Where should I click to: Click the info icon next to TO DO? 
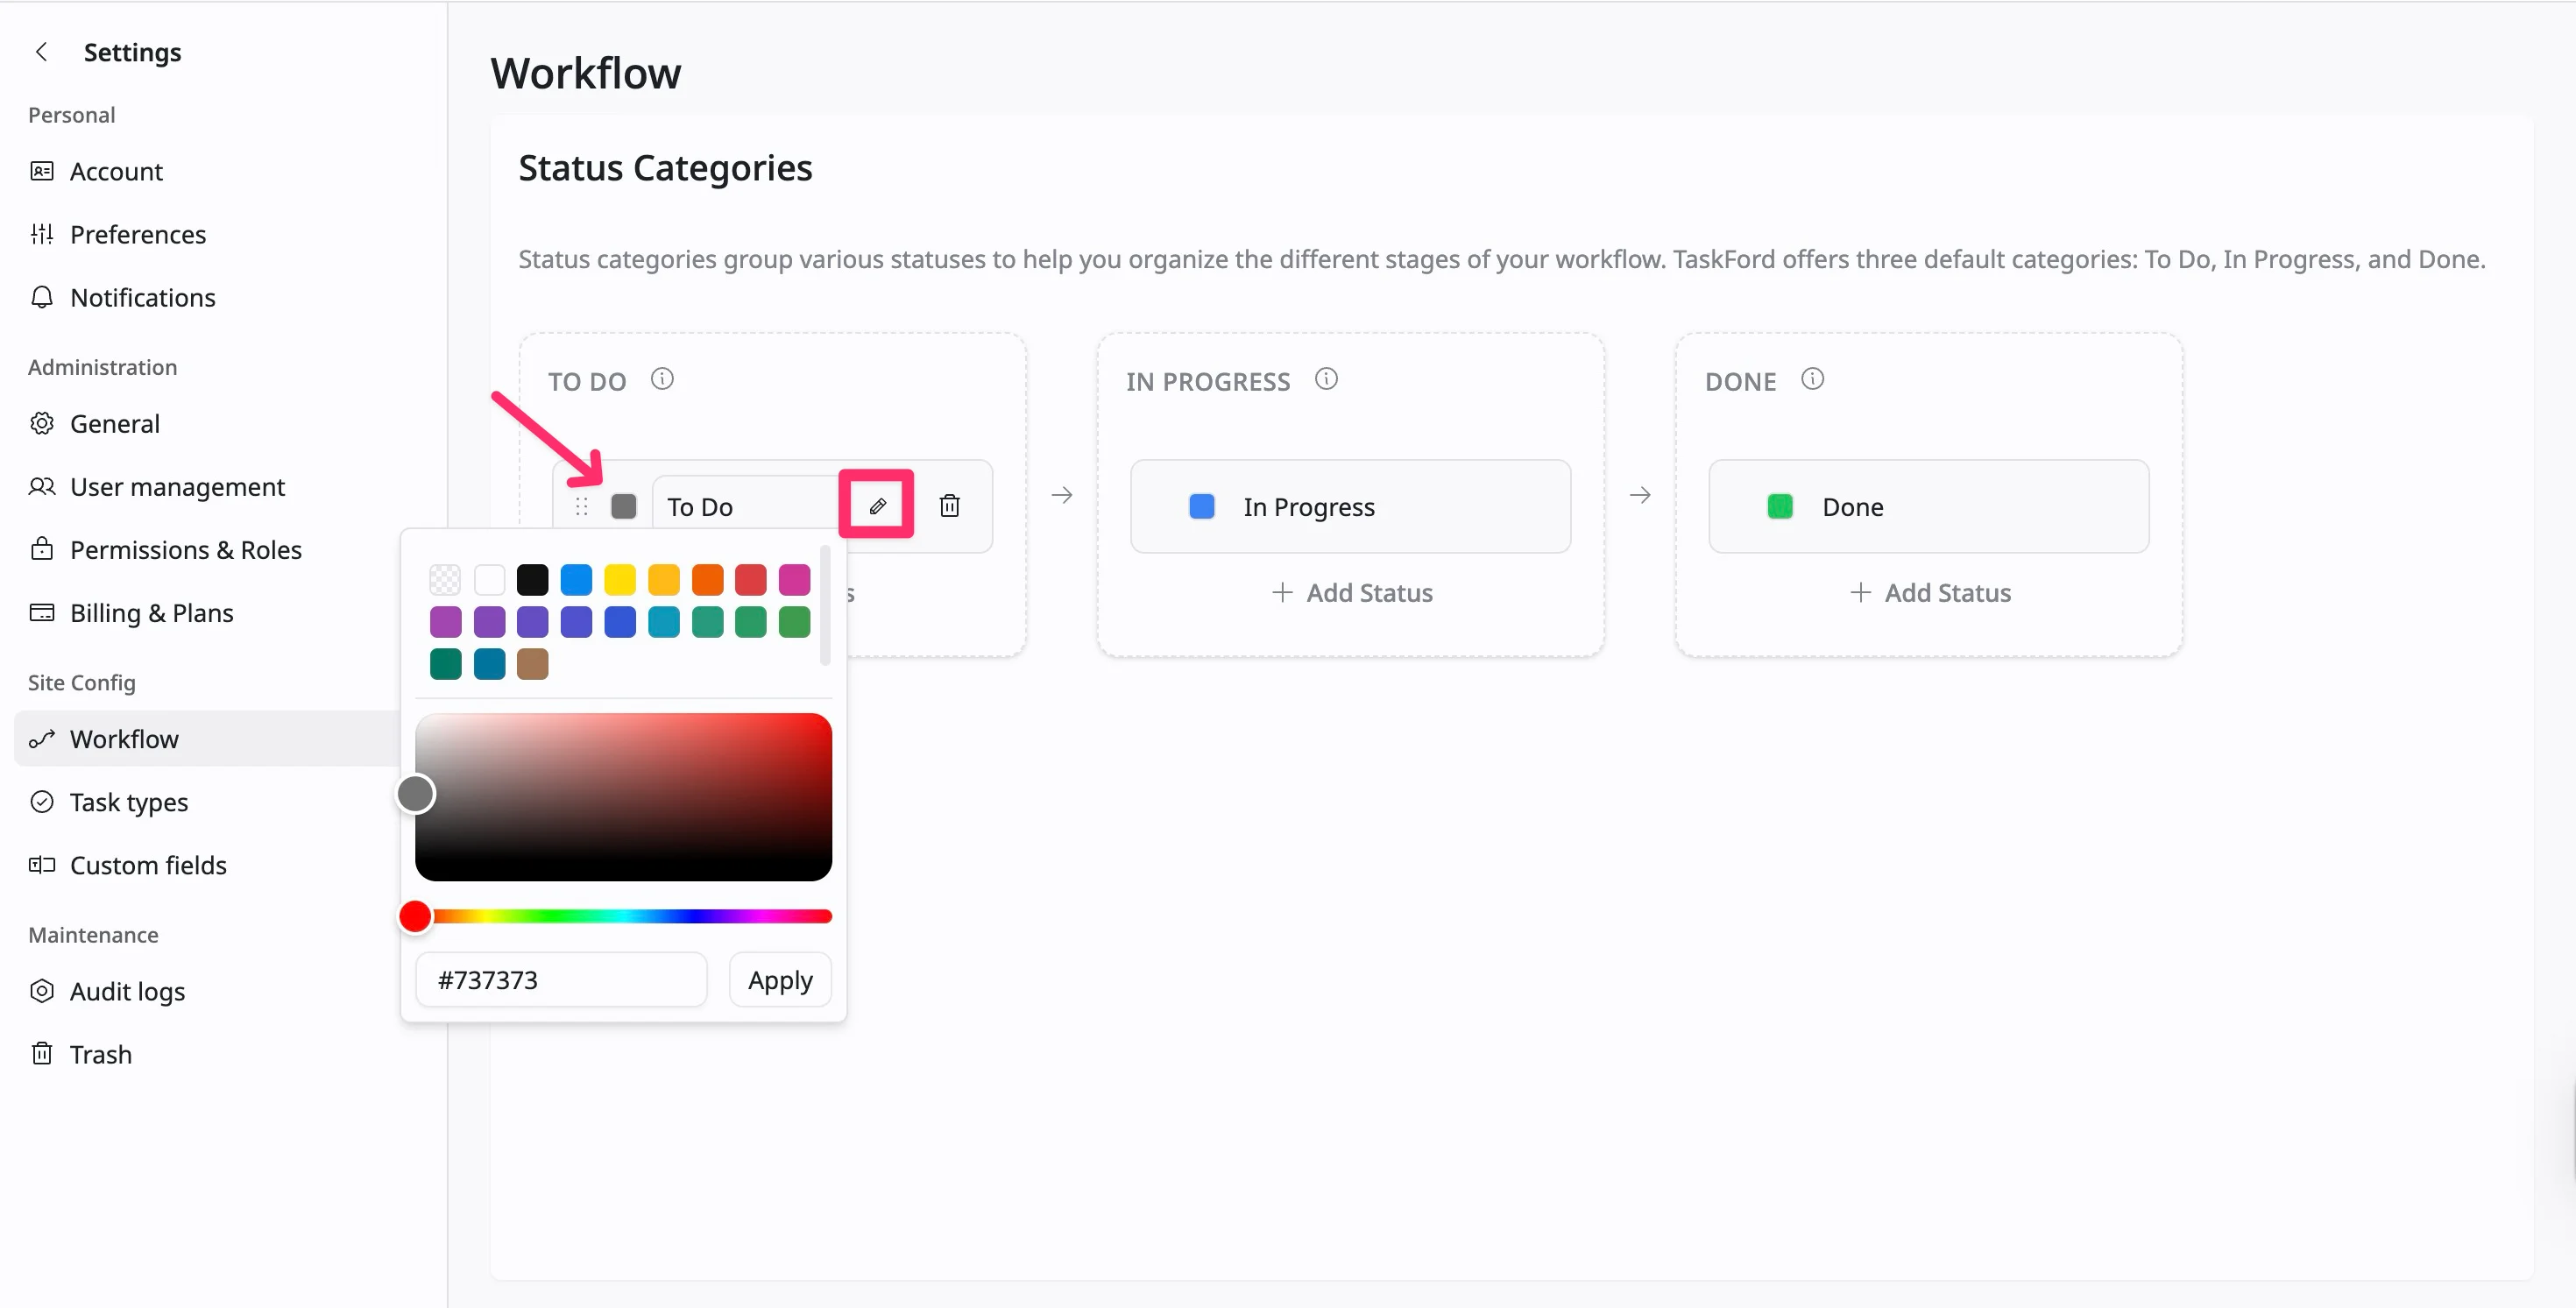click(x=662, y=379)
